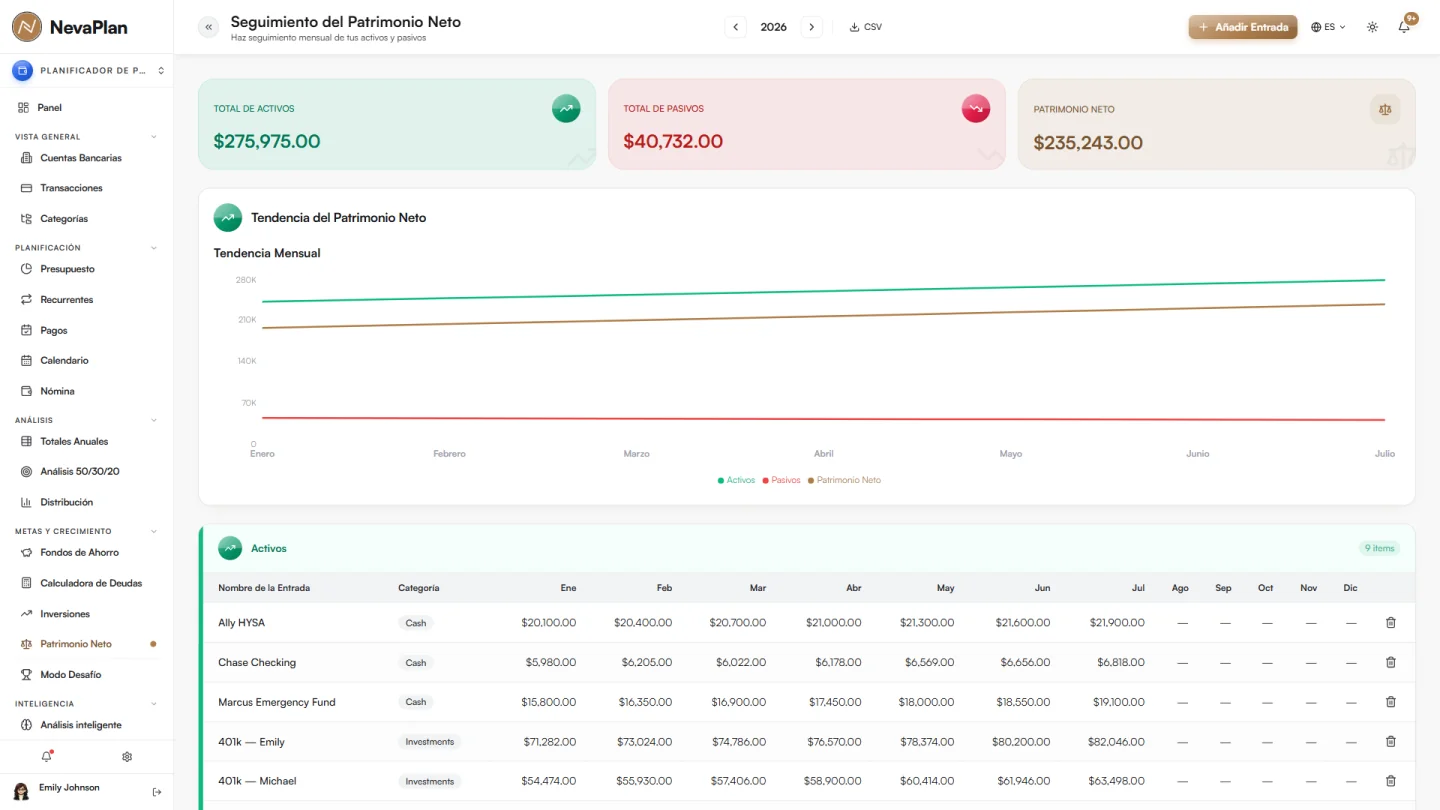Open the Planificador workspace switcher
This screenshot has height=810, width=1440.
(x=87, y=71)
